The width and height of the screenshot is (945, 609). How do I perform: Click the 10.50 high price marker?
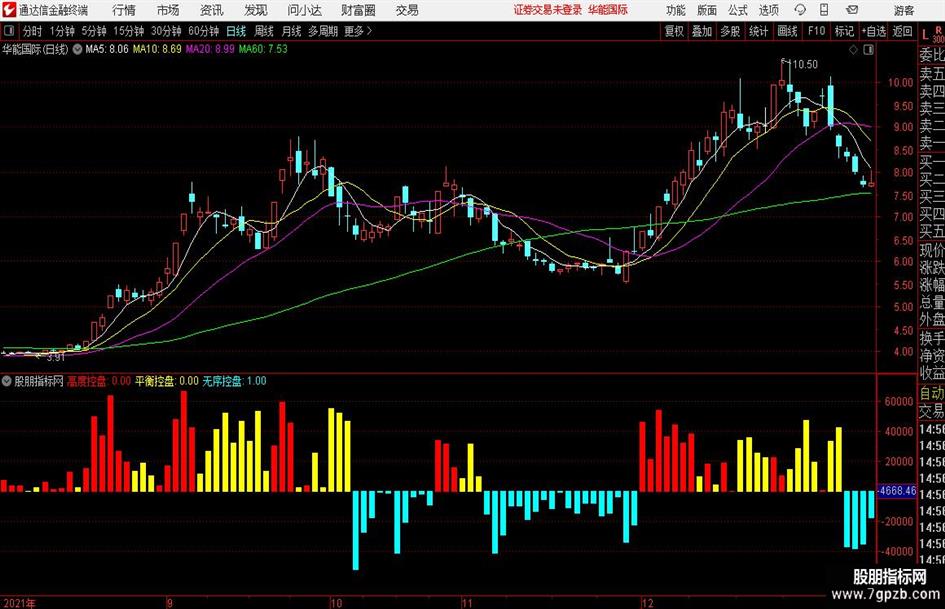805,65
